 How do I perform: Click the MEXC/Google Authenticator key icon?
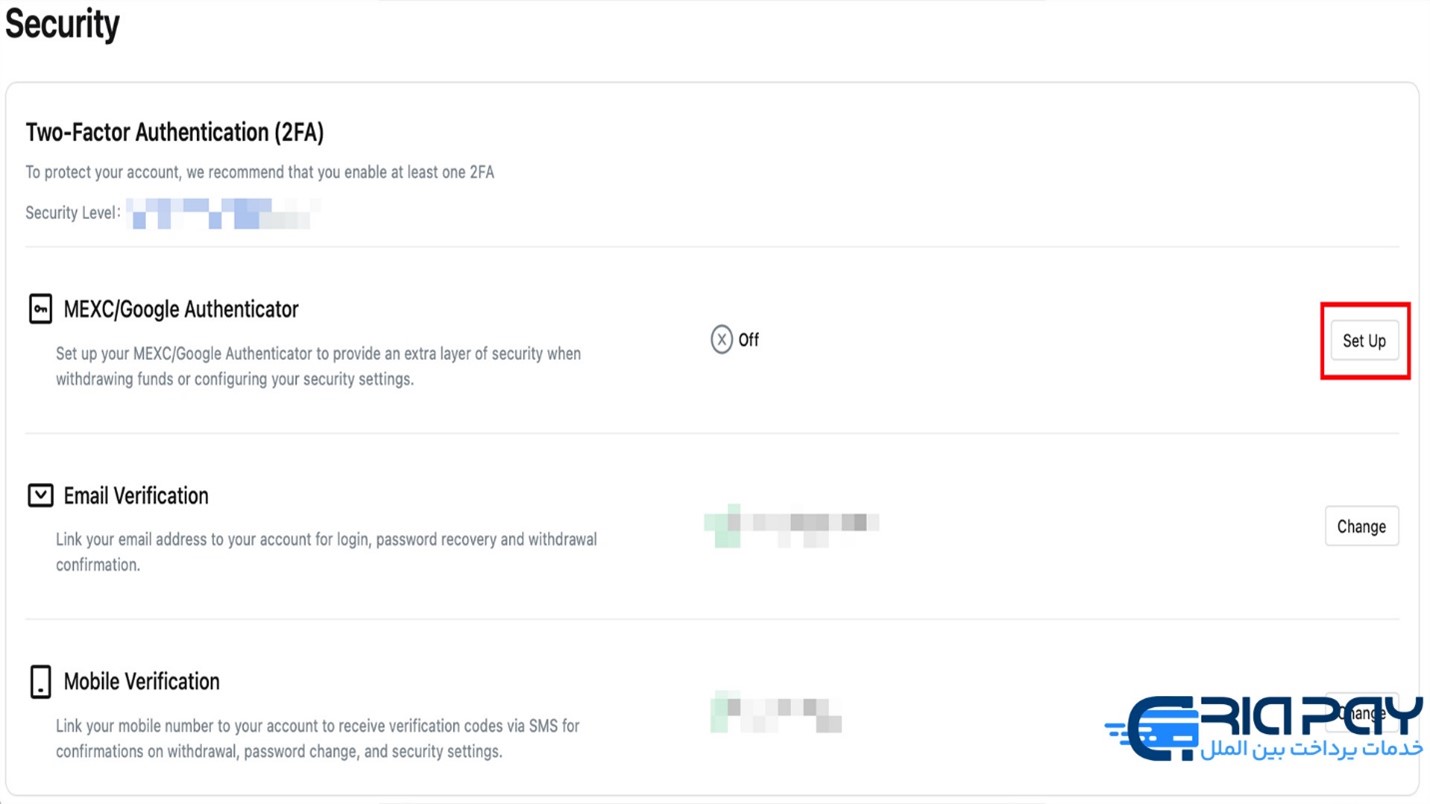[x=40, y=309]
